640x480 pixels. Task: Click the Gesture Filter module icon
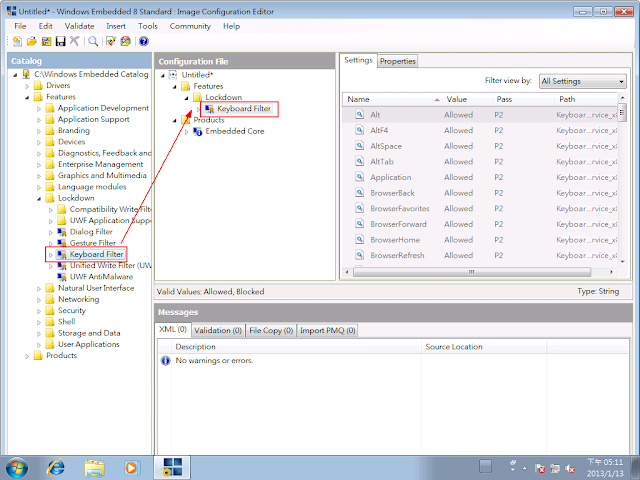[x=62, y=243]
